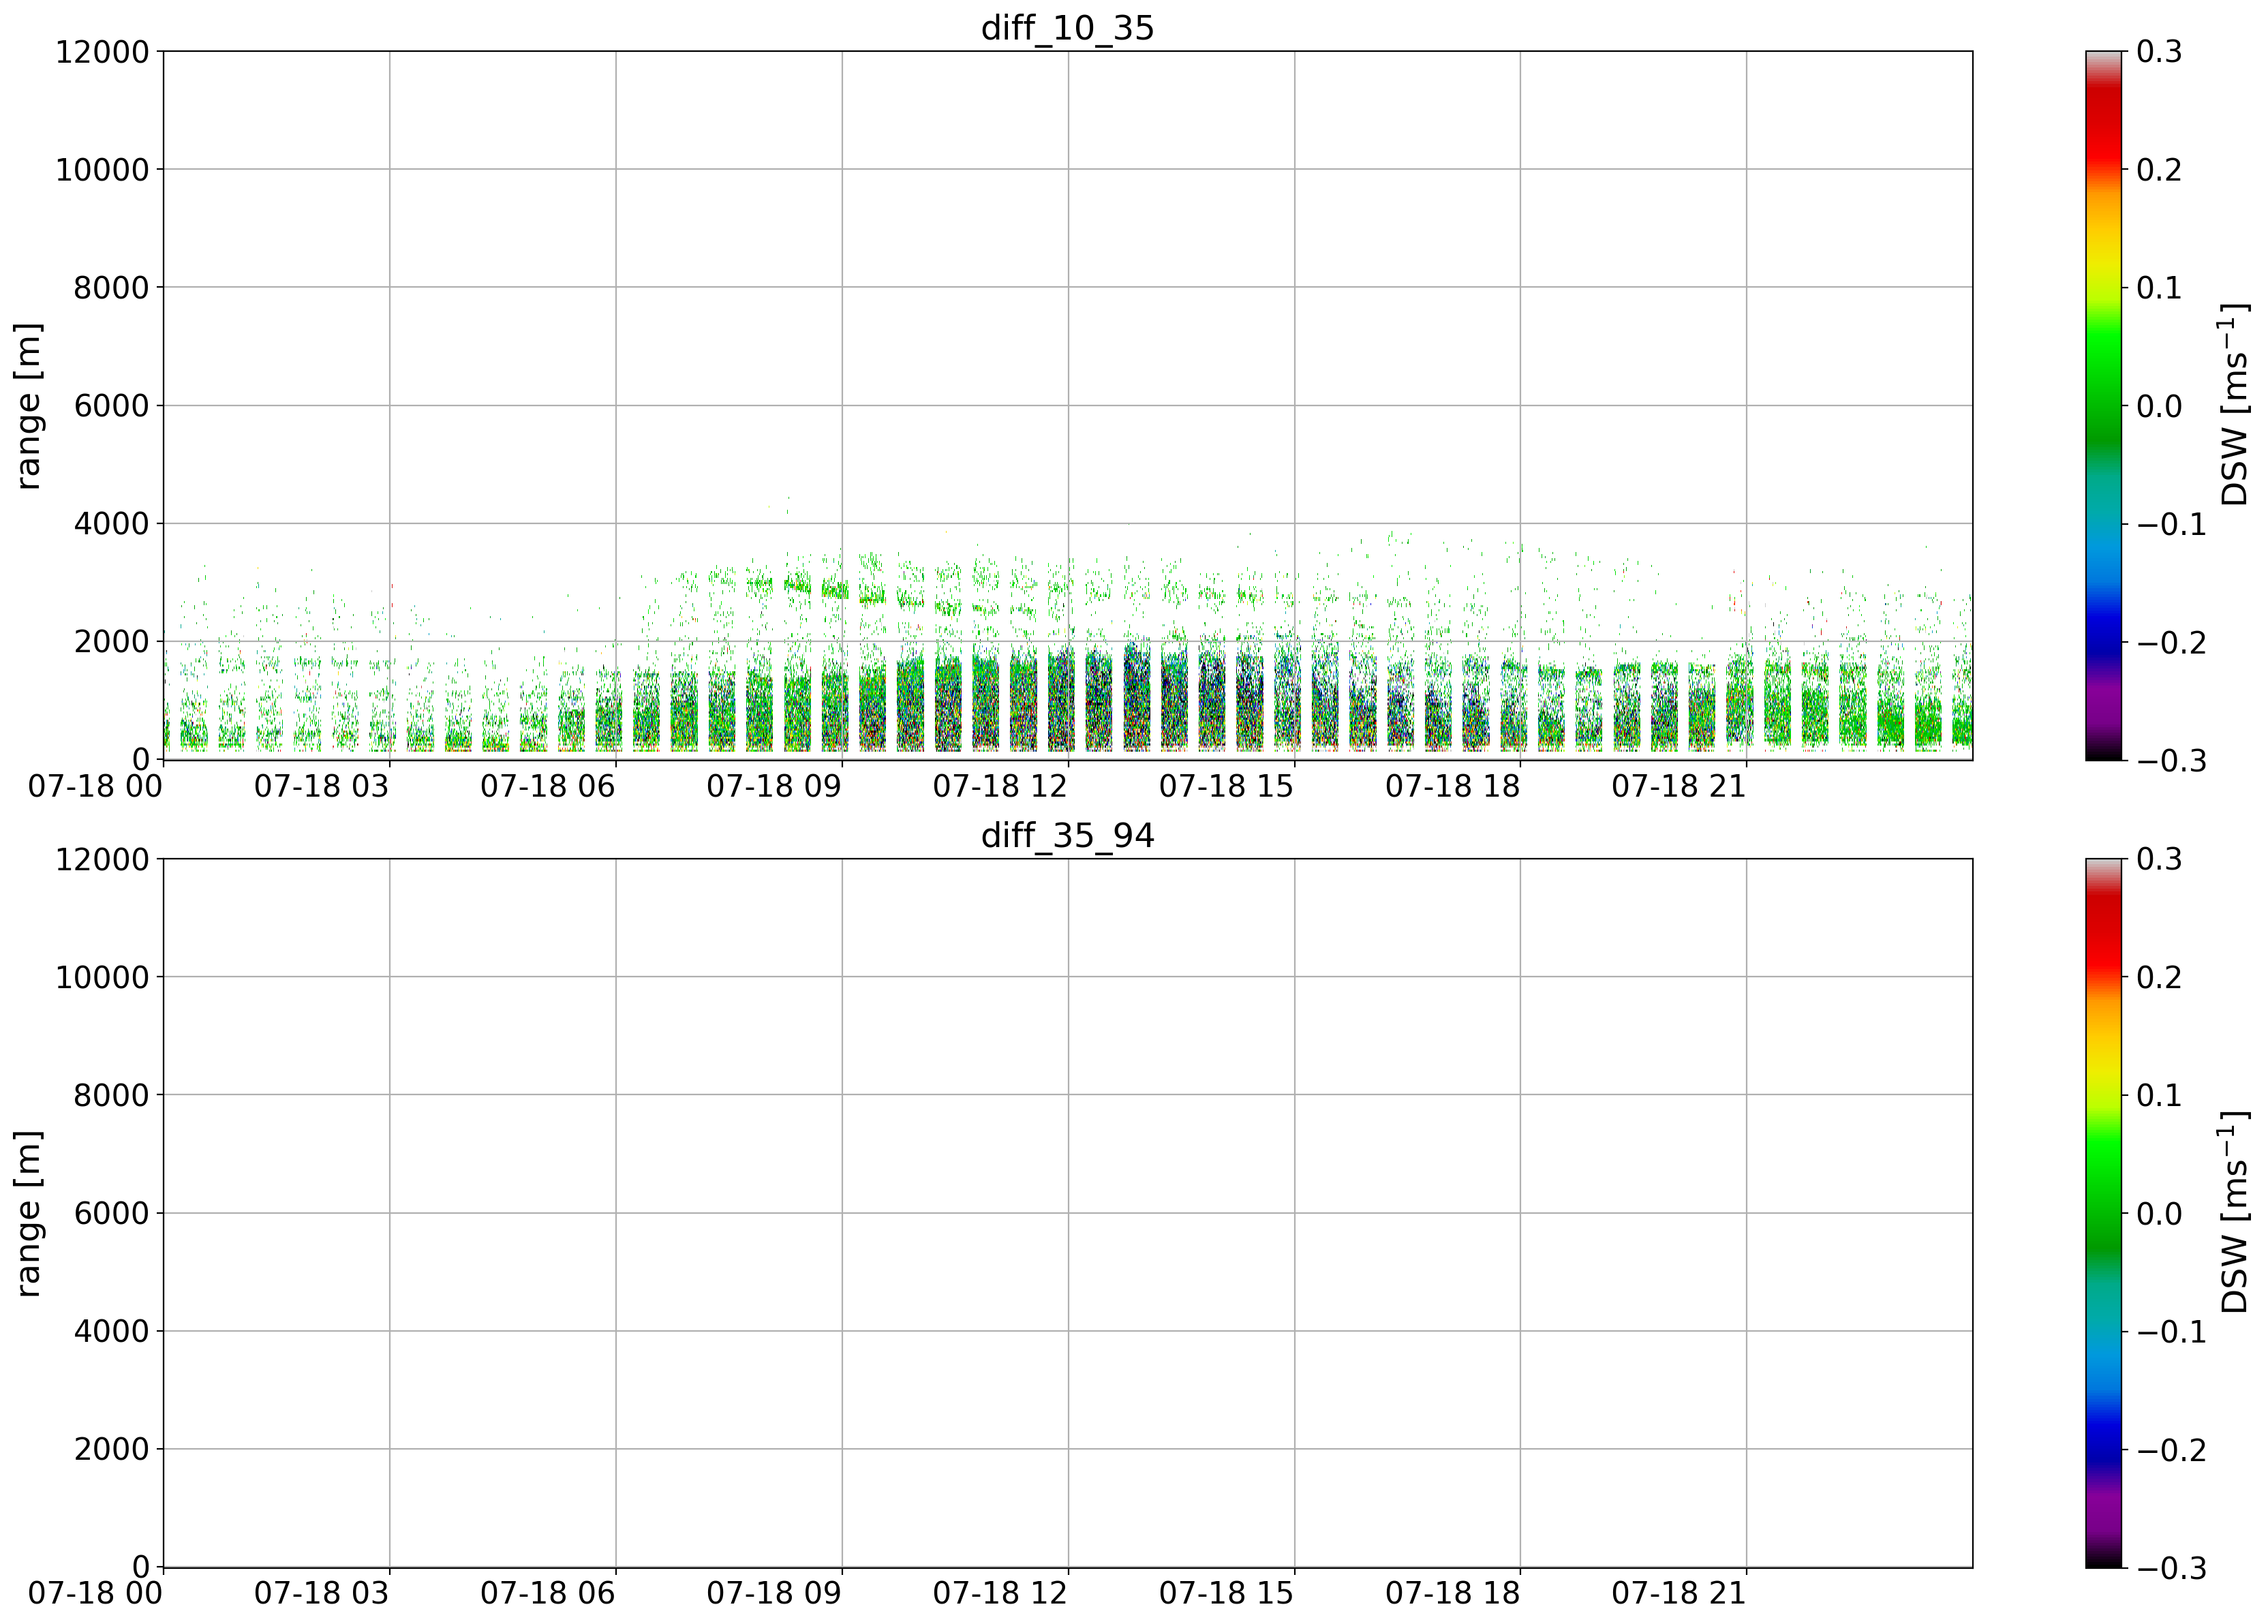The width and height of the screenshot is (2268, 1624).
Task: Click the top plot's '07-18 21' time tick label
Action: pos(1678,786)
